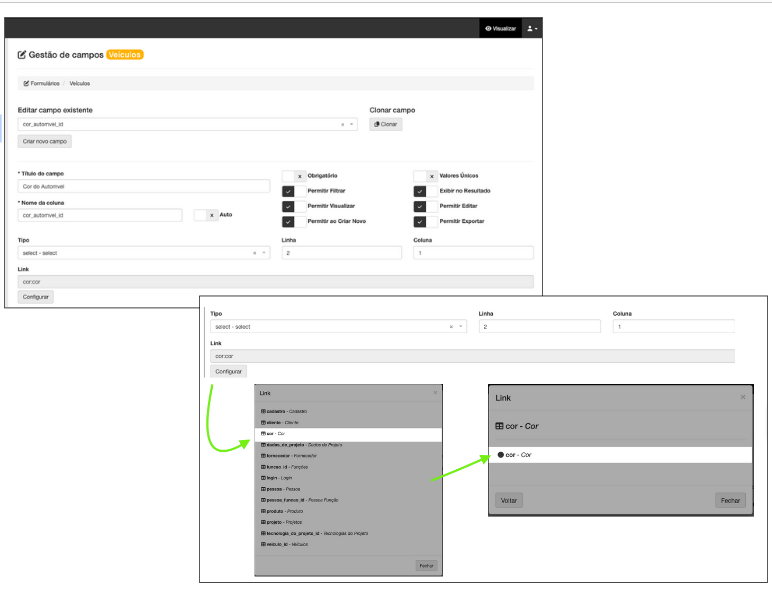Toggle the Permitir Editar switch
The image size is (772, 589).
426,206
